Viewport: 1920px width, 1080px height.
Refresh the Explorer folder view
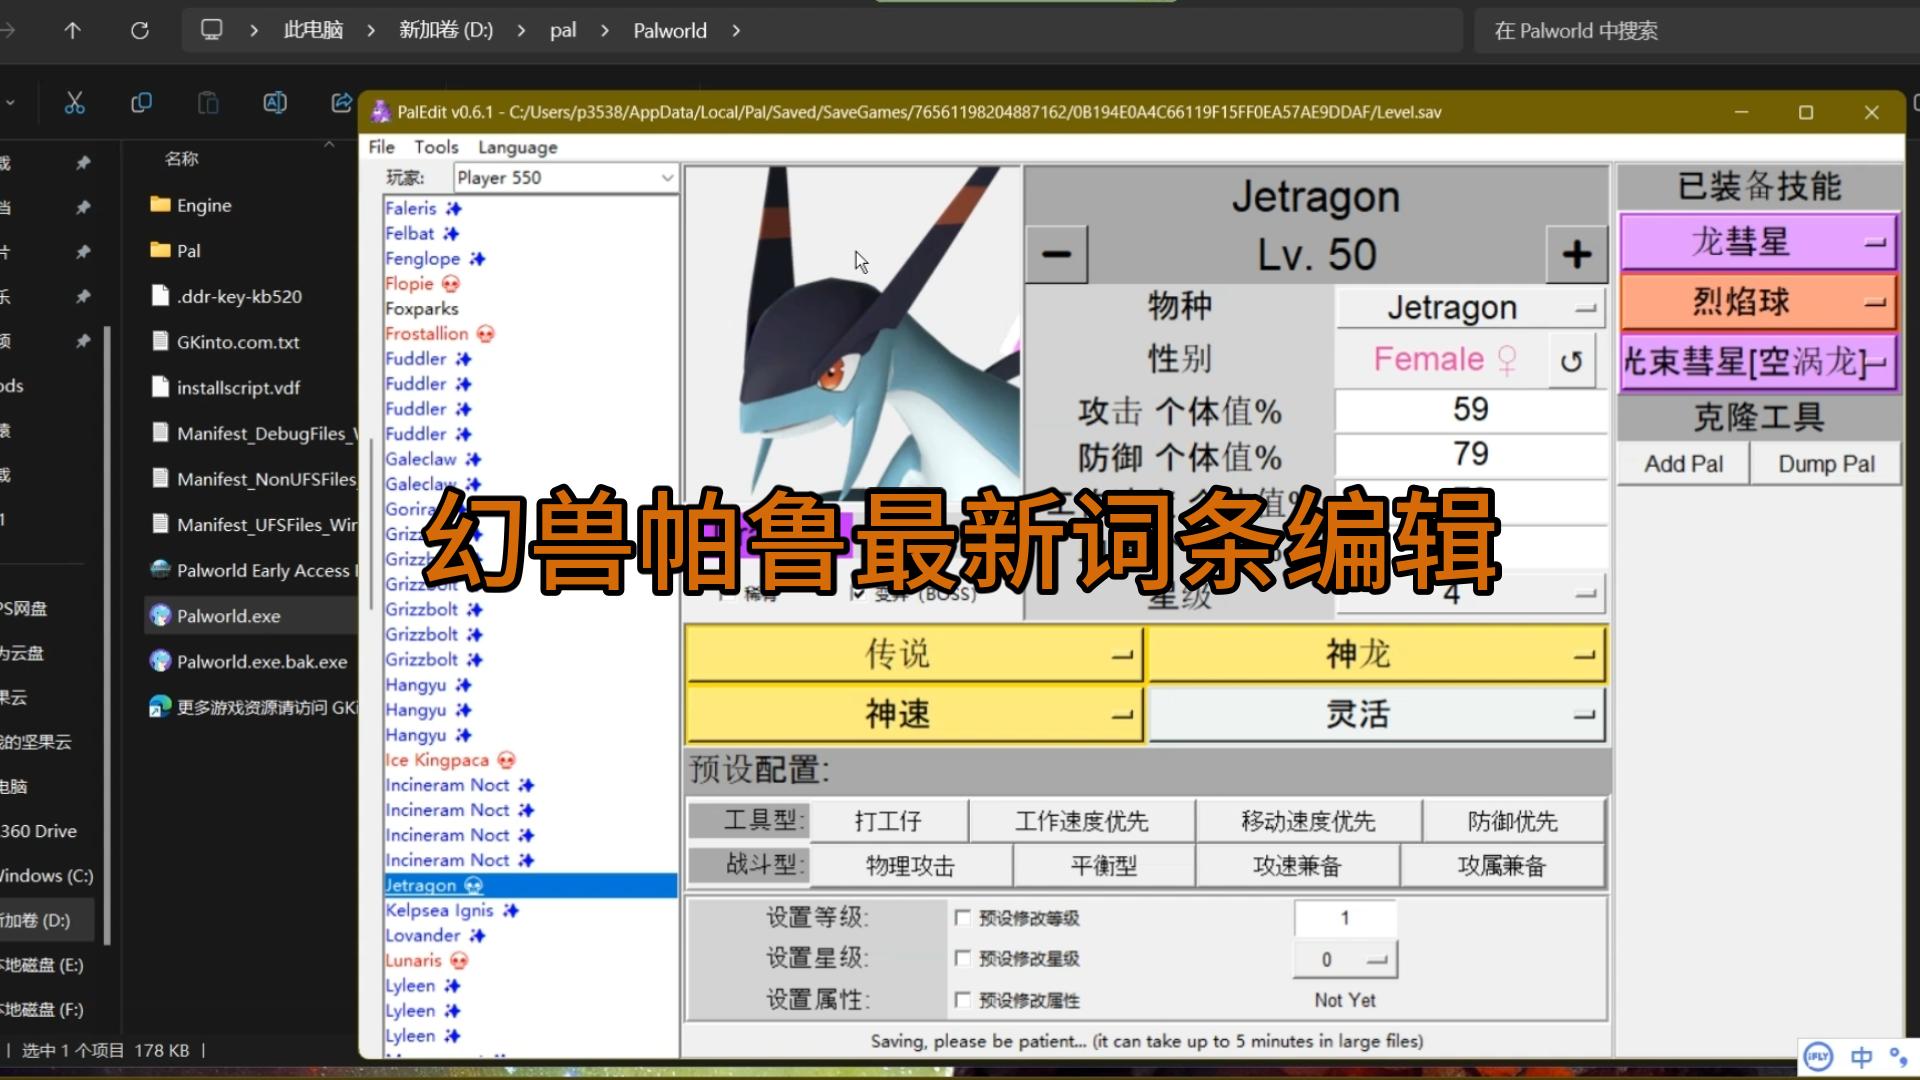click(x=140, y=31)
